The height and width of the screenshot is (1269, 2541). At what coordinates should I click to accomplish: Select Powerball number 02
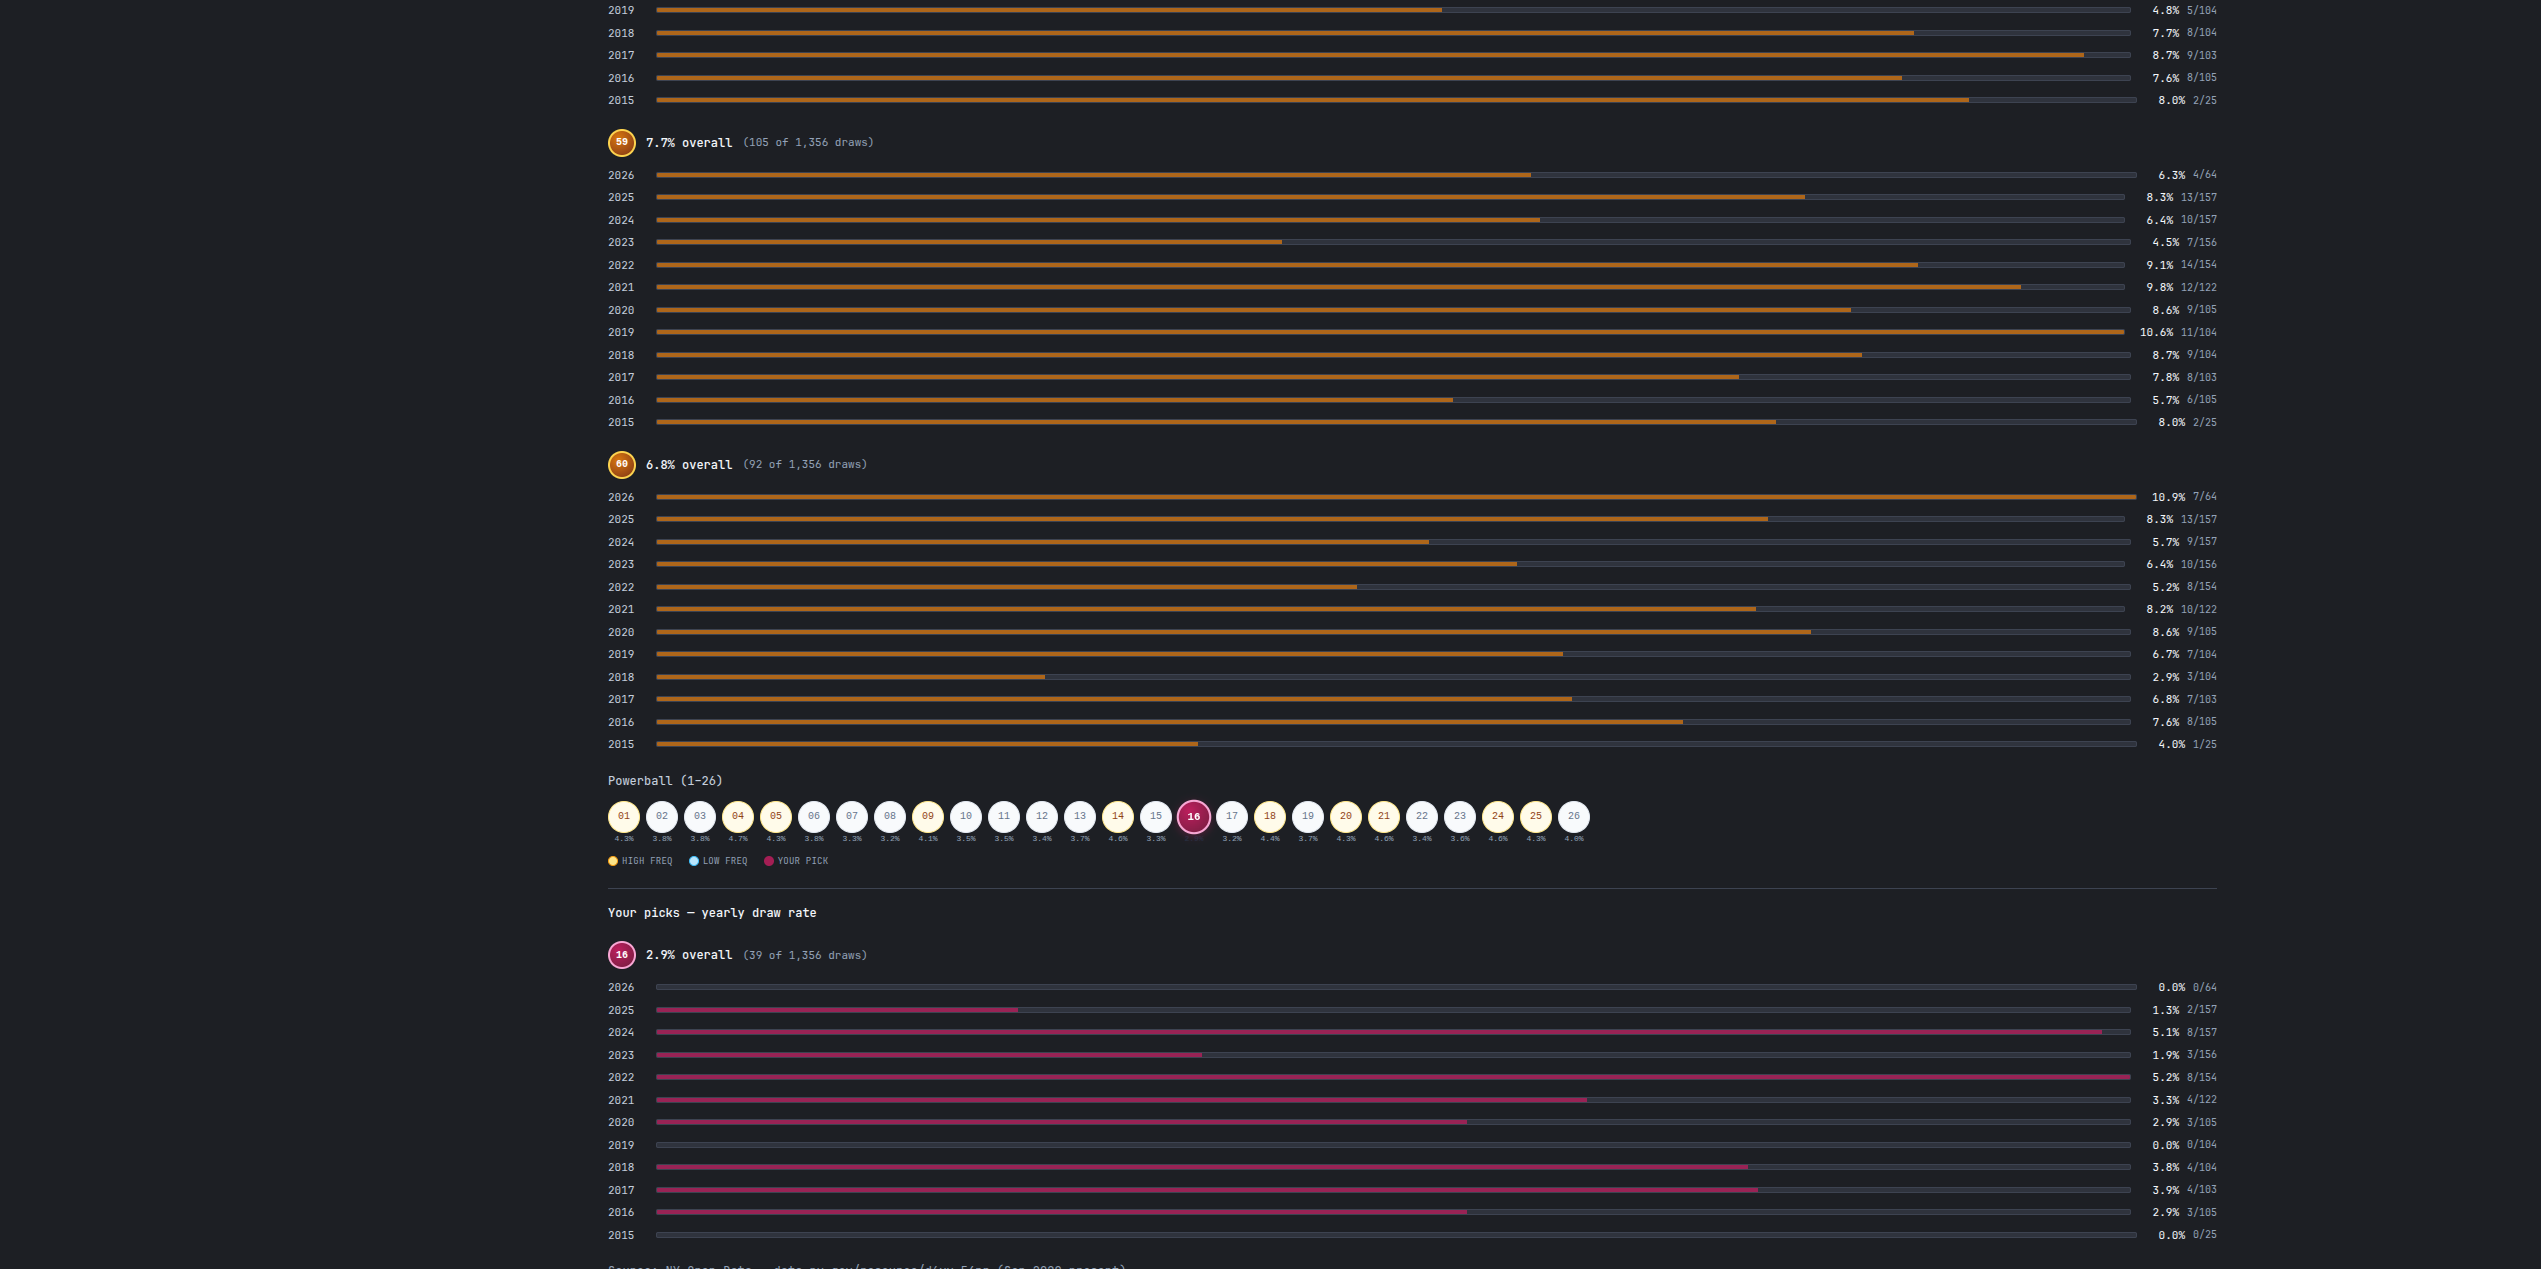pos(662,816)
